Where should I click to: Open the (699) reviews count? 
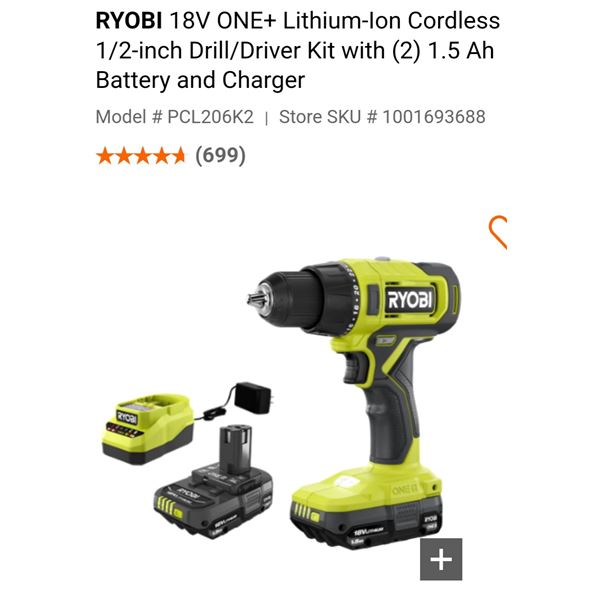tap(220, 156)
